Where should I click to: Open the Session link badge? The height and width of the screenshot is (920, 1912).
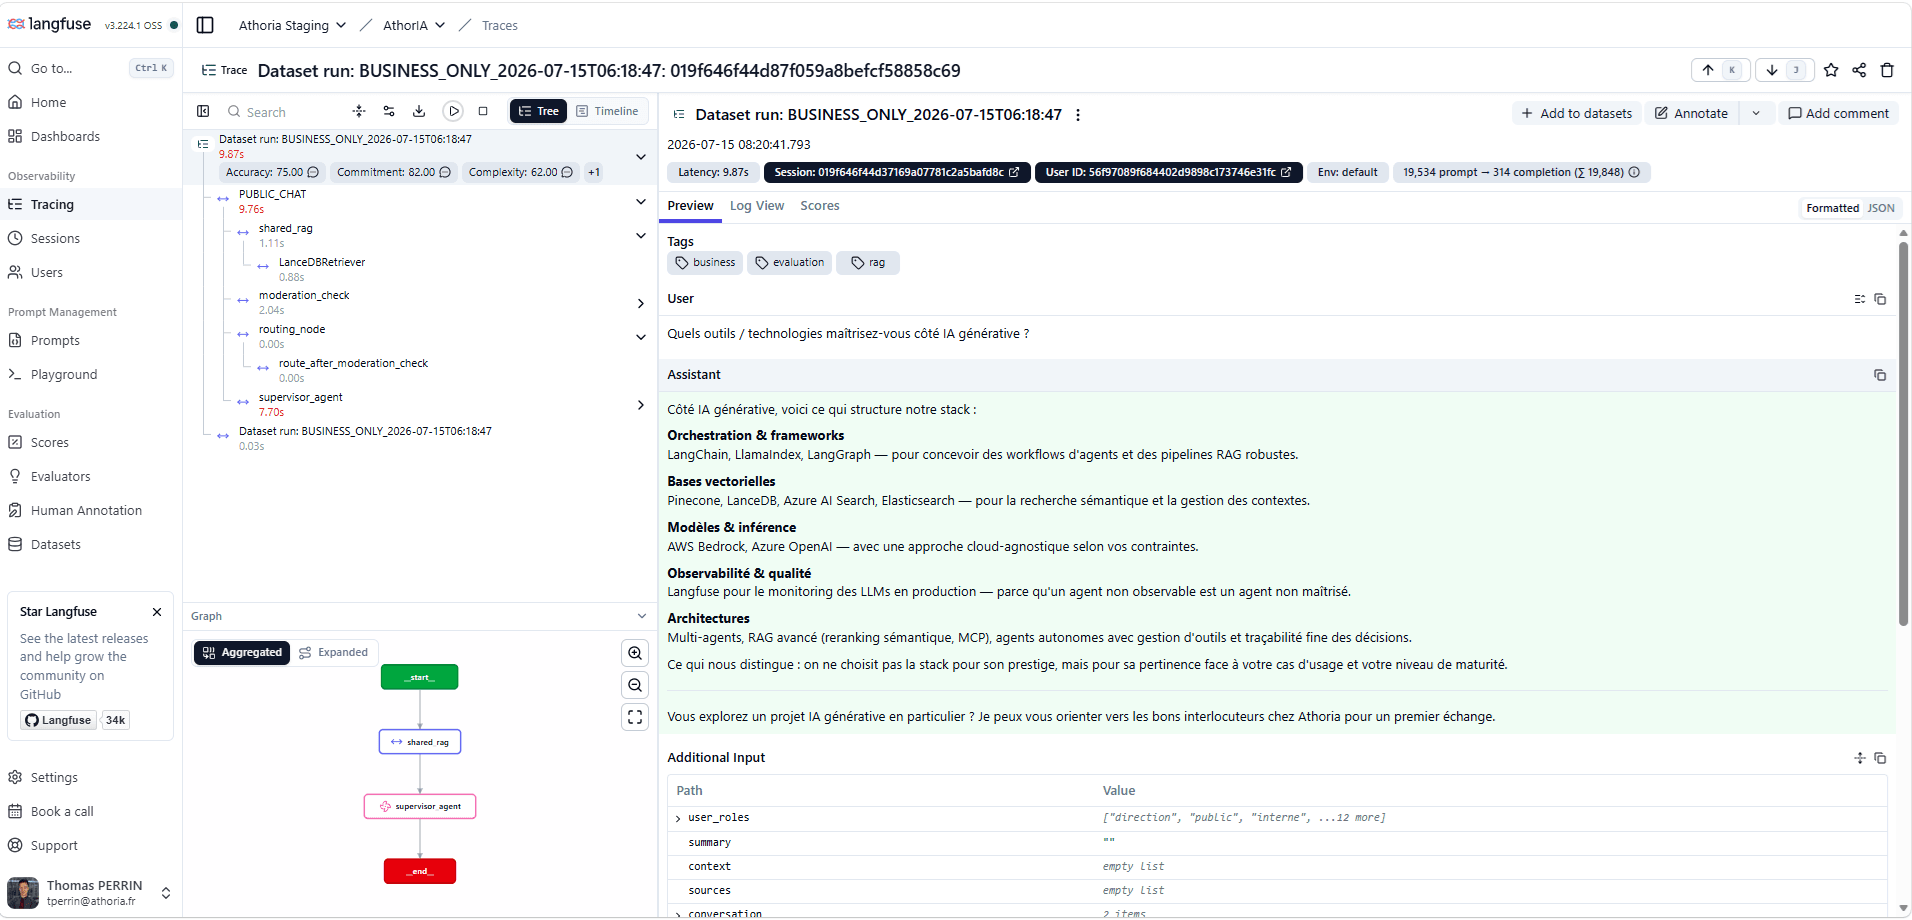coord(896,172)
